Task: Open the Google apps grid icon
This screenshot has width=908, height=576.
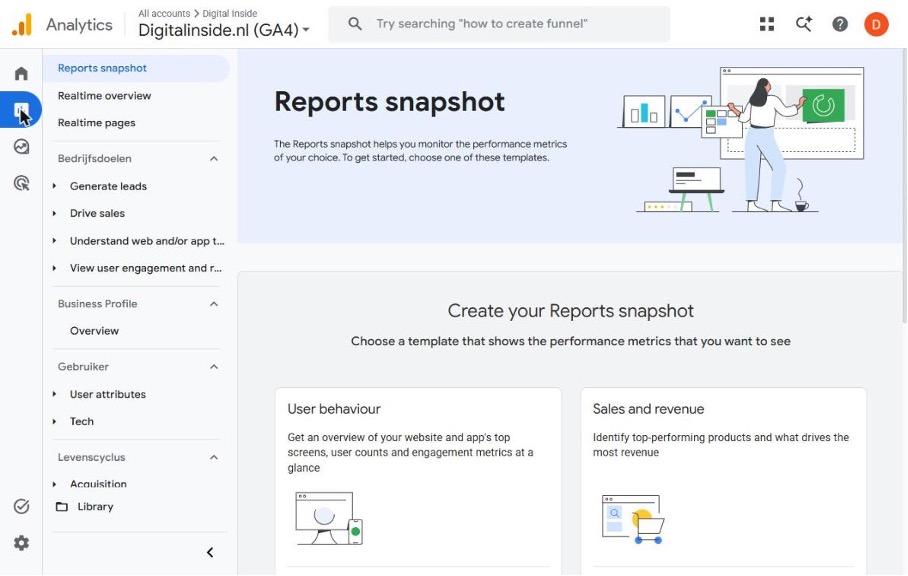Action: (x=767, y=24)
